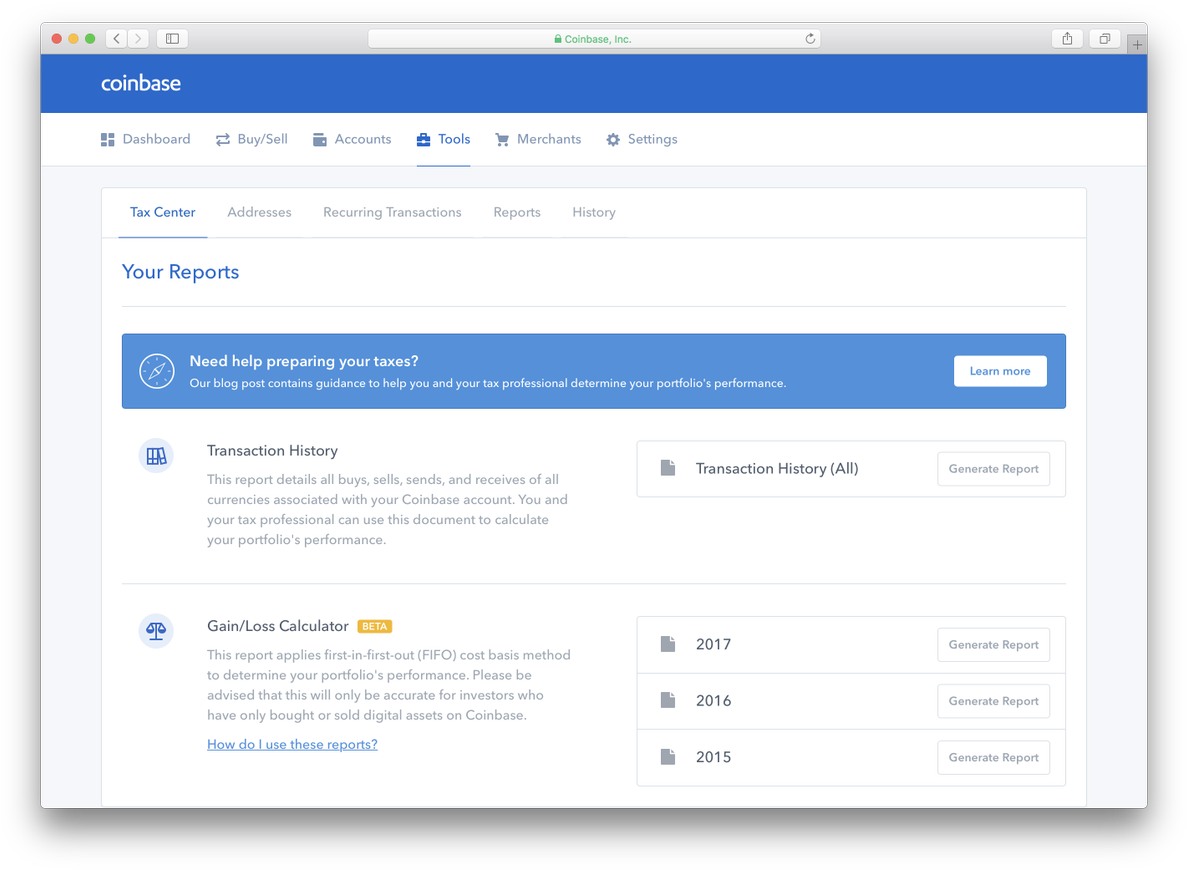Screen dimensions: 1187x870
Task: Open Accounts via the wallet icon
Action: pyautogui.click(x=320, y=139)
